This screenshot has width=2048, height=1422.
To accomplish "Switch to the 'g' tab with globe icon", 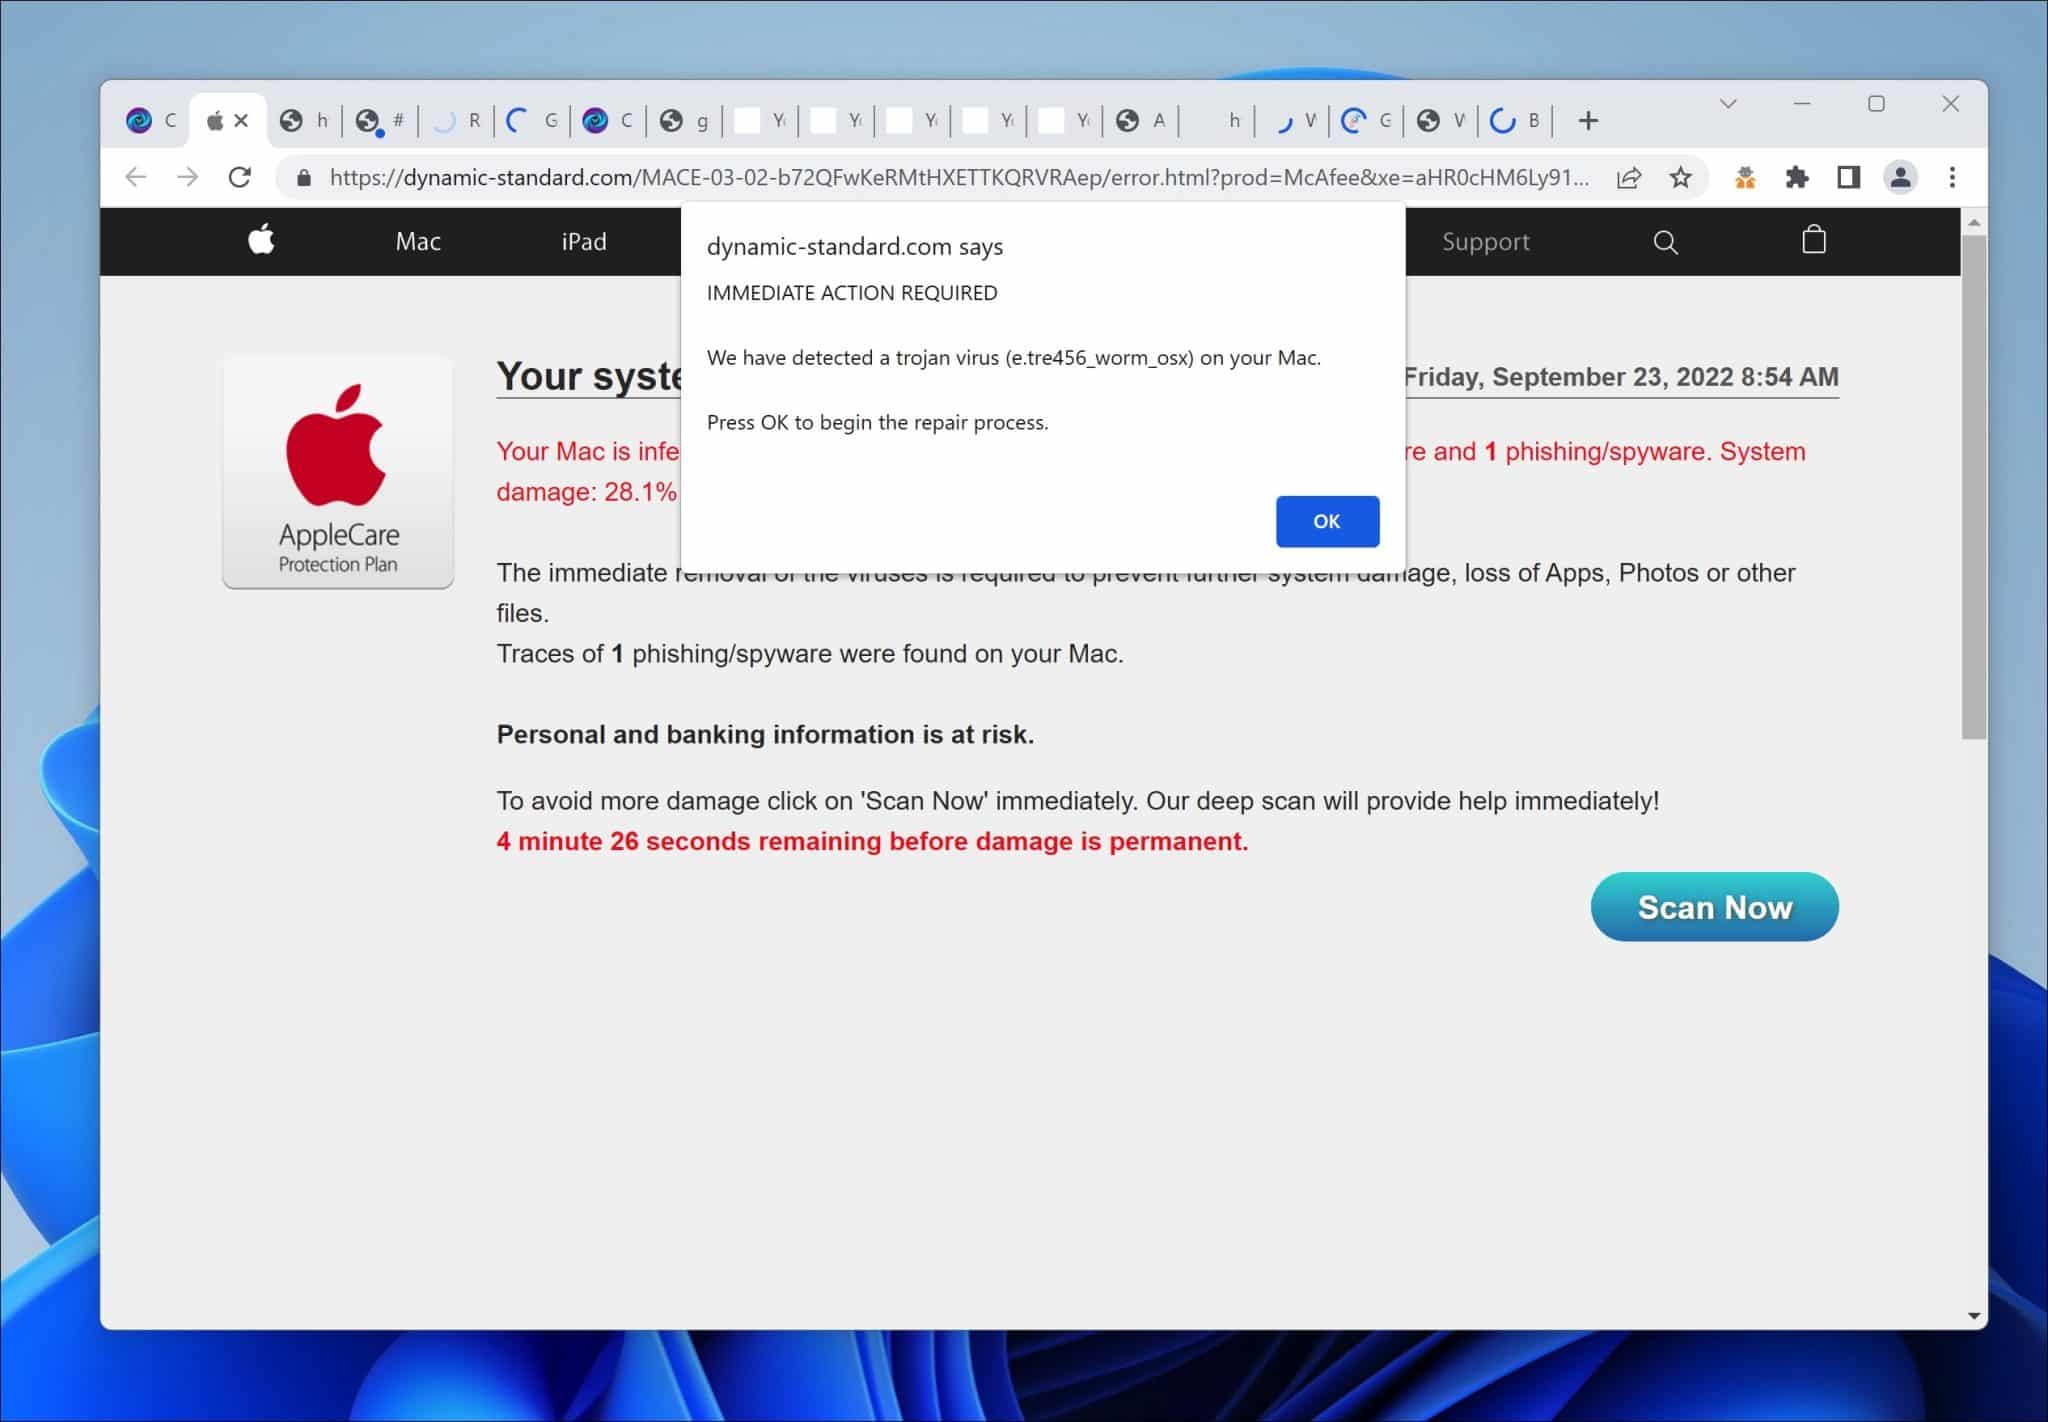I will 684,121.
